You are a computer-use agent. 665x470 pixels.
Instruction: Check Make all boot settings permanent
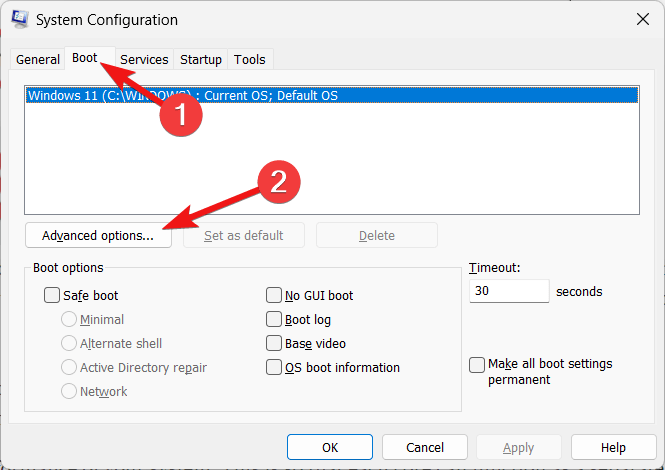(x=478, y=365)
